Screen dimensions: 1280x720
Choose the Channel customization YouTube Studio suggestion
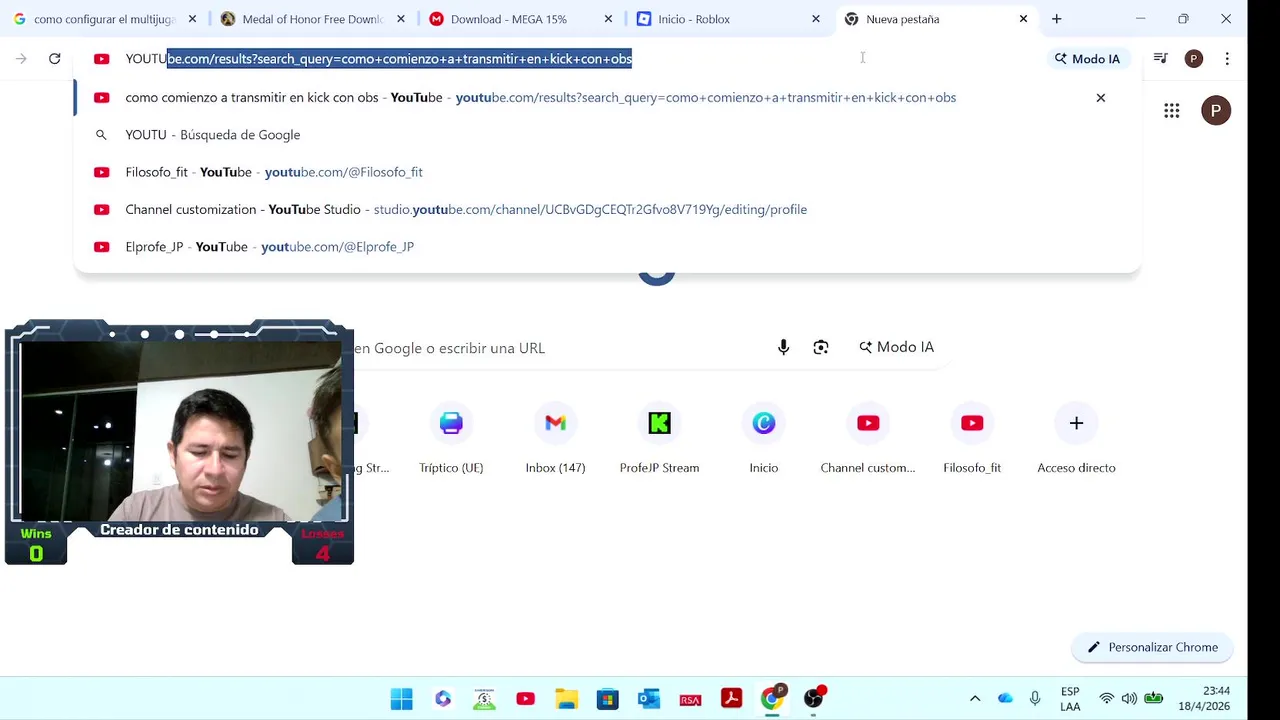607,209
